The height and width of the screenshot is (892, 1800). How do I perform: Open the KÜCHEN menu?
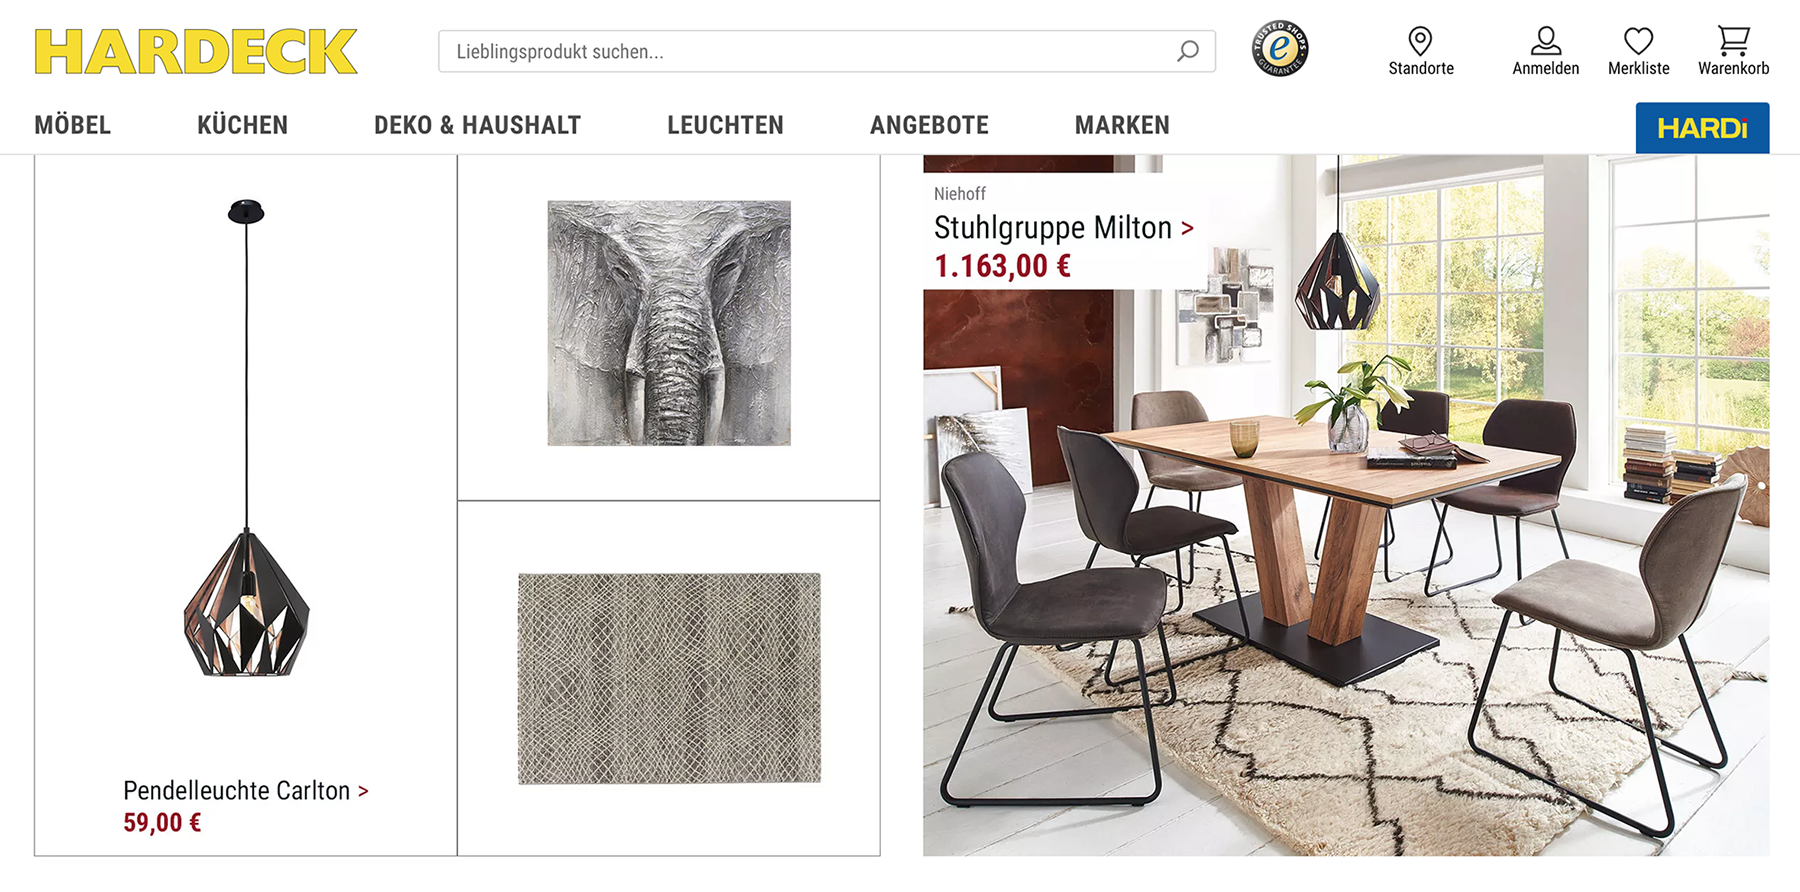click(242, 125)
